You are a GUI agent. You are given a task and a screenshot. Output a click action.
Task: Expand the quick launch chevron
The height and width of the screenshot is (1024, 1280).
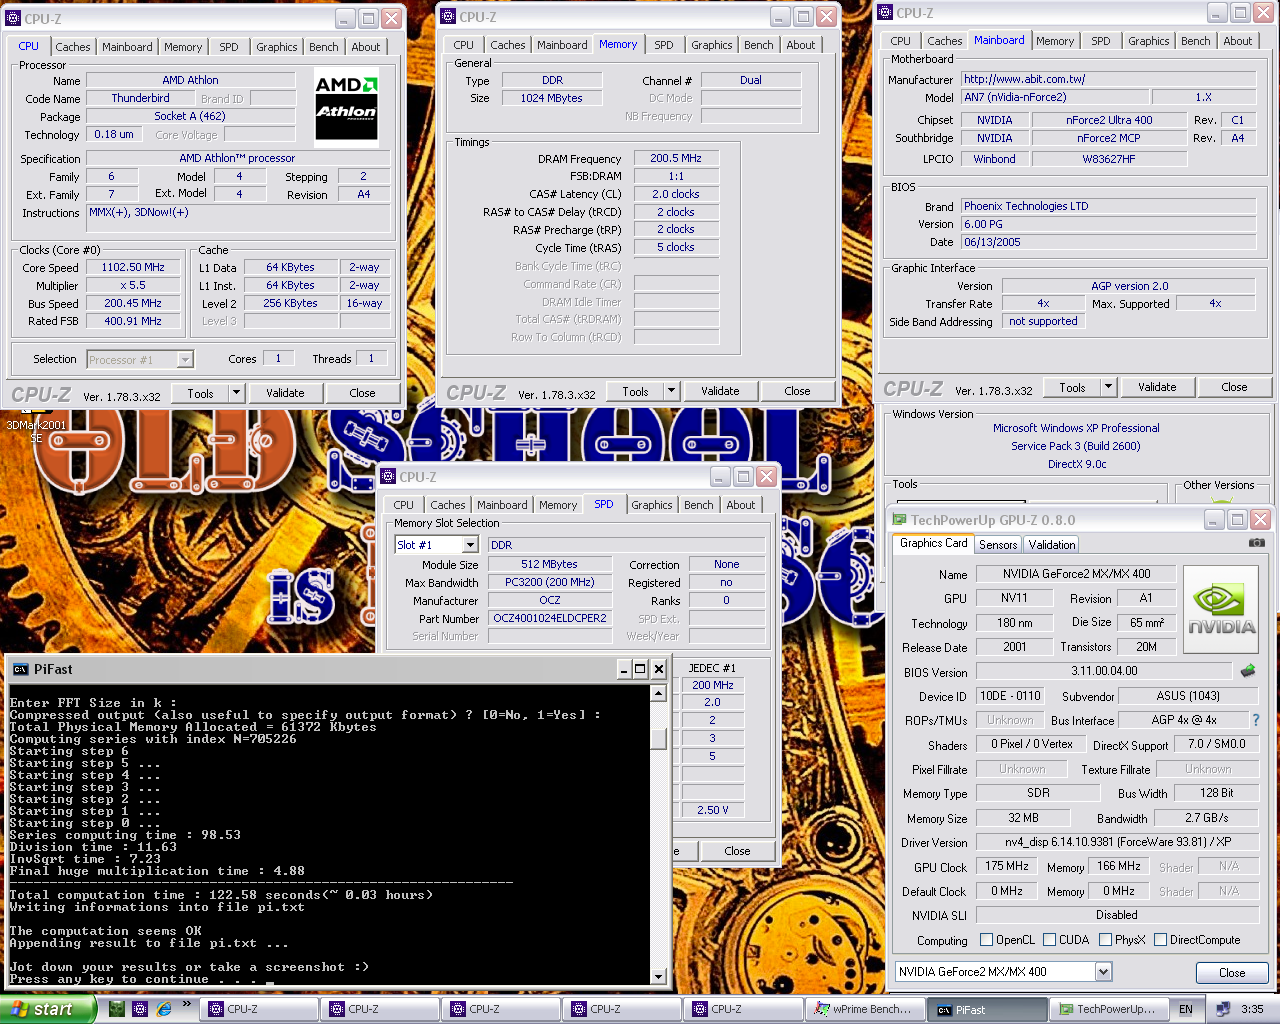[x=186, y=1005]
